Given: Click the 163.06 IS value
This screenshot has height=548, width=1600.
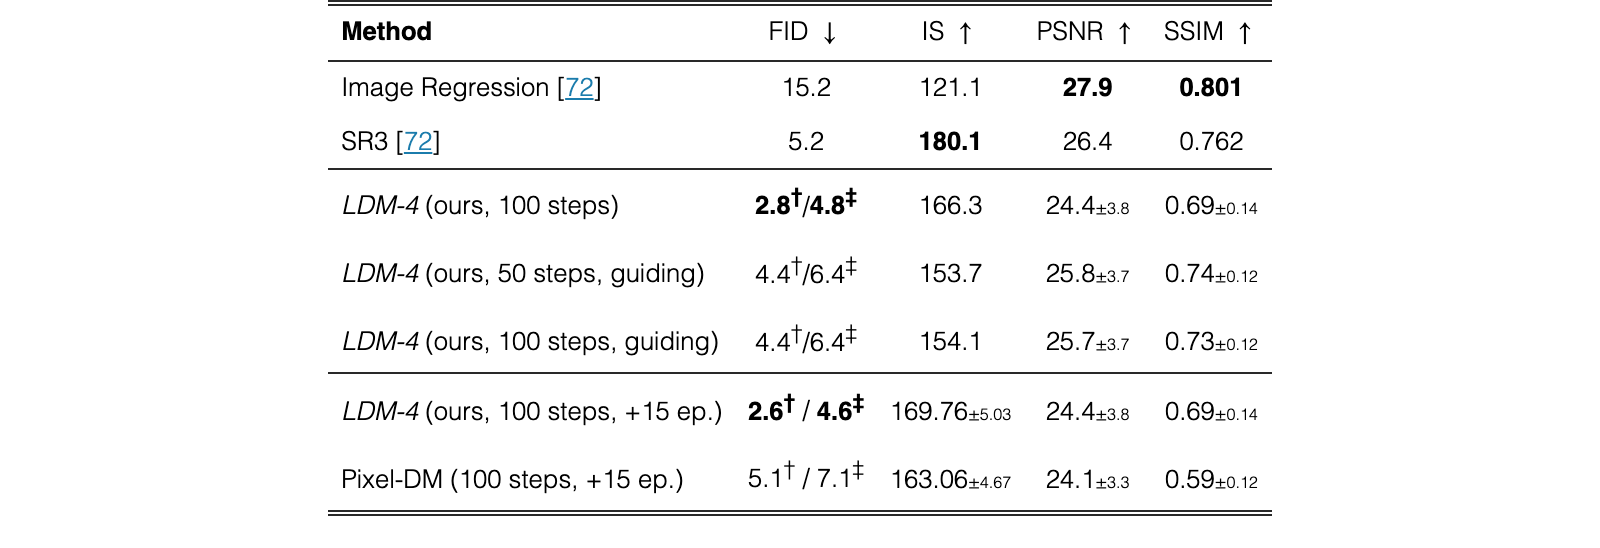Looking at the screenshot, I should click(951, 480).
